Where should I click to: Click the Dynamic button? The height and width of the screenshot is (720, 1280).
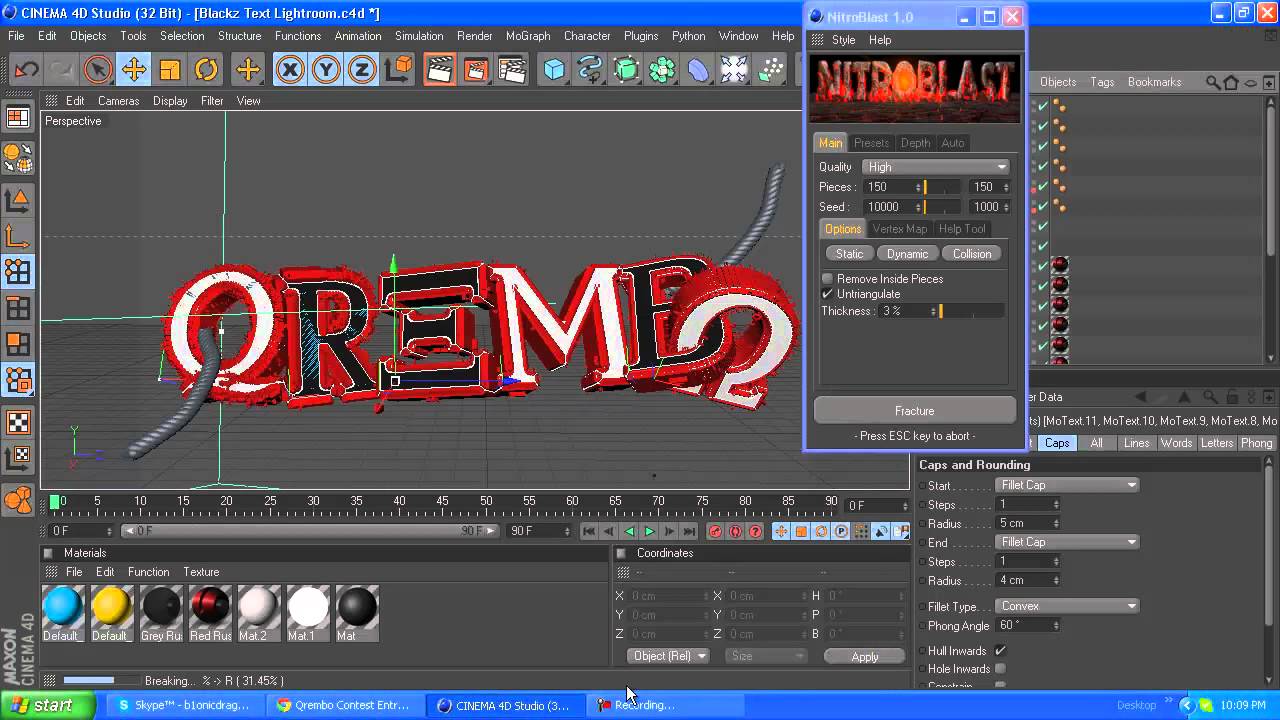(x=907, y=254)
